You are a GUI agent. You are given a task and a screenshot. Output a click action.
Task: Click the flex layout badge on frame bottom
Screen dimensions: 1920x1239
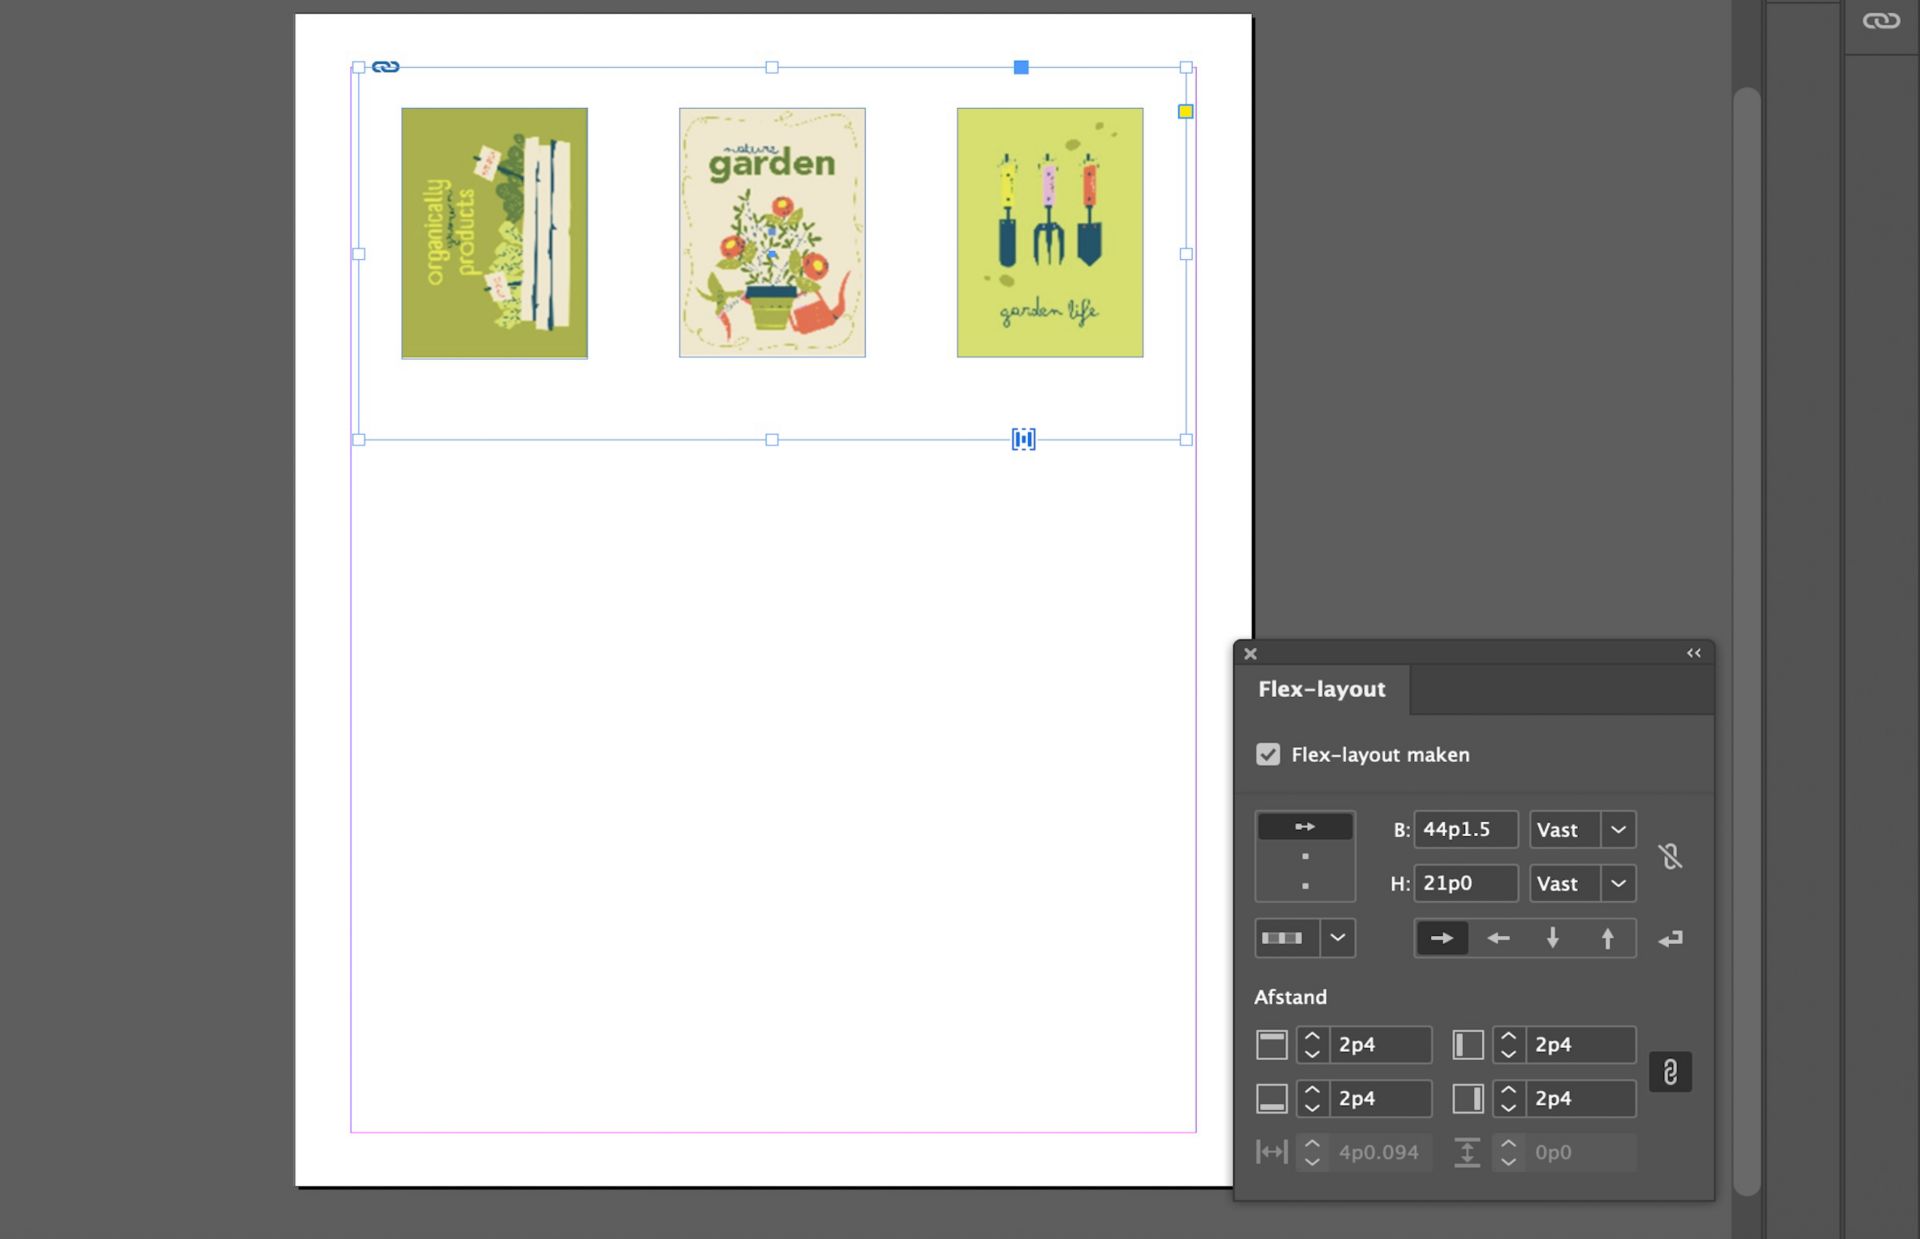(x=1023, y=439)
